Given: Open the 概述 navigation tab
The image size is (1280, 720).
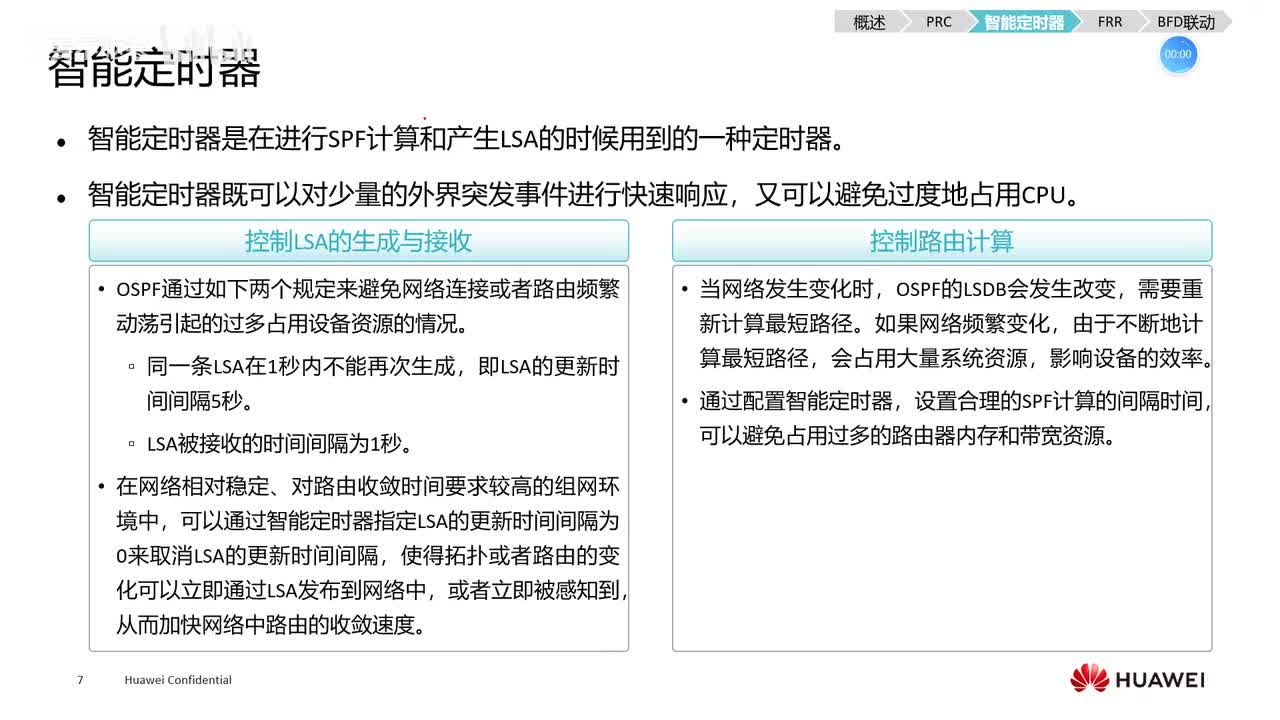Looking at the screenshot, I should pos(869,22).
